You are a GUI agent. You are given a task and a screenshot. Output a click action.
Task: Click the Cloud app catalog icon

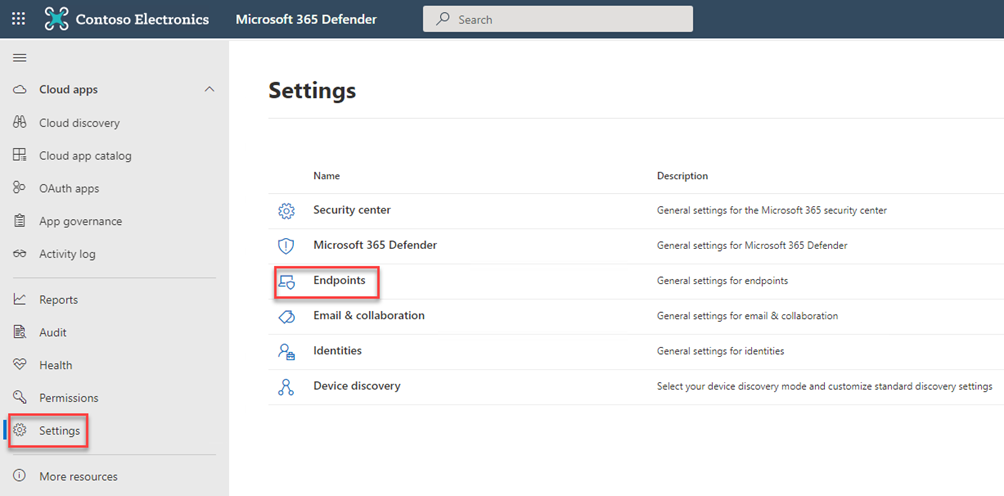[20, 155]
